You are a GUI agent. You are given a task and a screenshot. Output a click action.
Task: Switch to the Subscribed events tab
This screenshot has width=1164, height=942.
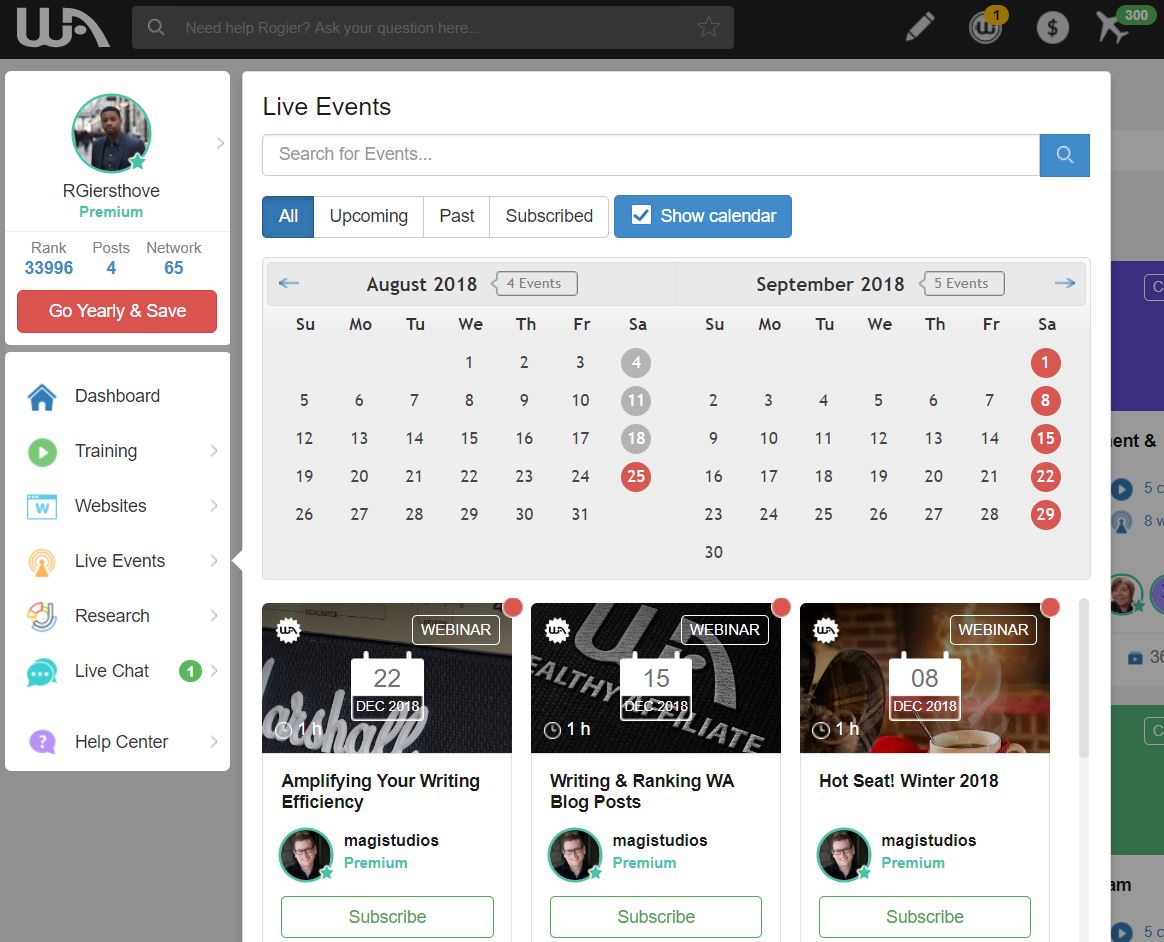[549, 216]
